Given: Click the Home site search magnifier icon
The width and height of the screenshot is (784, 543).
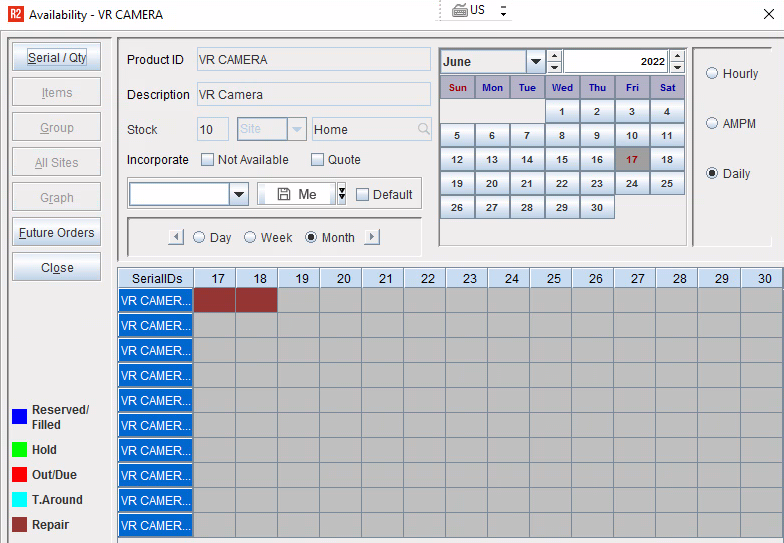Looking at the screenshot, I should [424, 130].
